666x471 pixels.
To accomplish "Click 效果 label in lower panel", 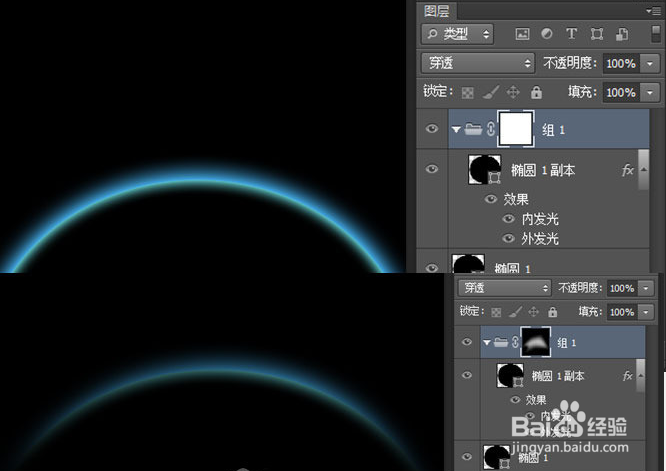I will pyautogui.click(x=536, y=400).
